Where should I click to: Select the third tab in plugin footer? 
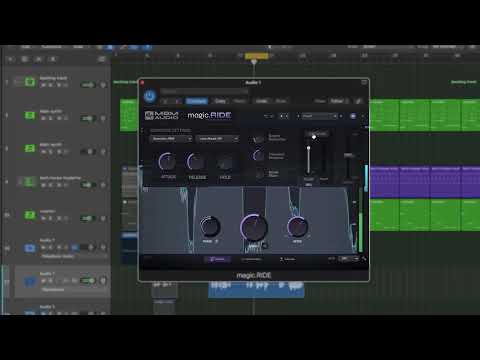[287, 259]
